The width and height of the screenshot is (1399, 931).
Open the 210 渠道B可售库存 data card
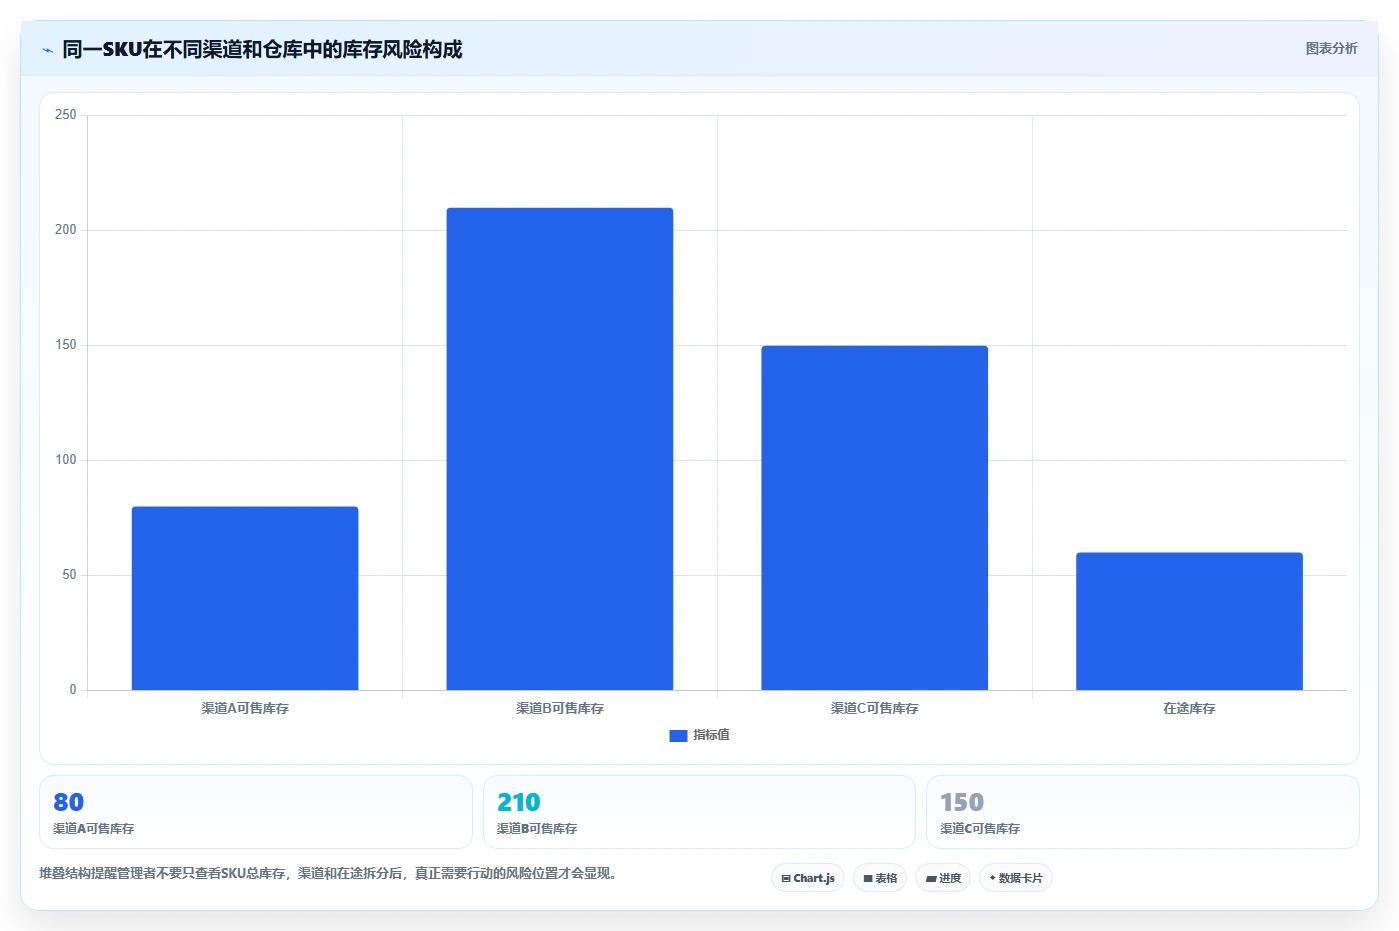coord(699,812)
